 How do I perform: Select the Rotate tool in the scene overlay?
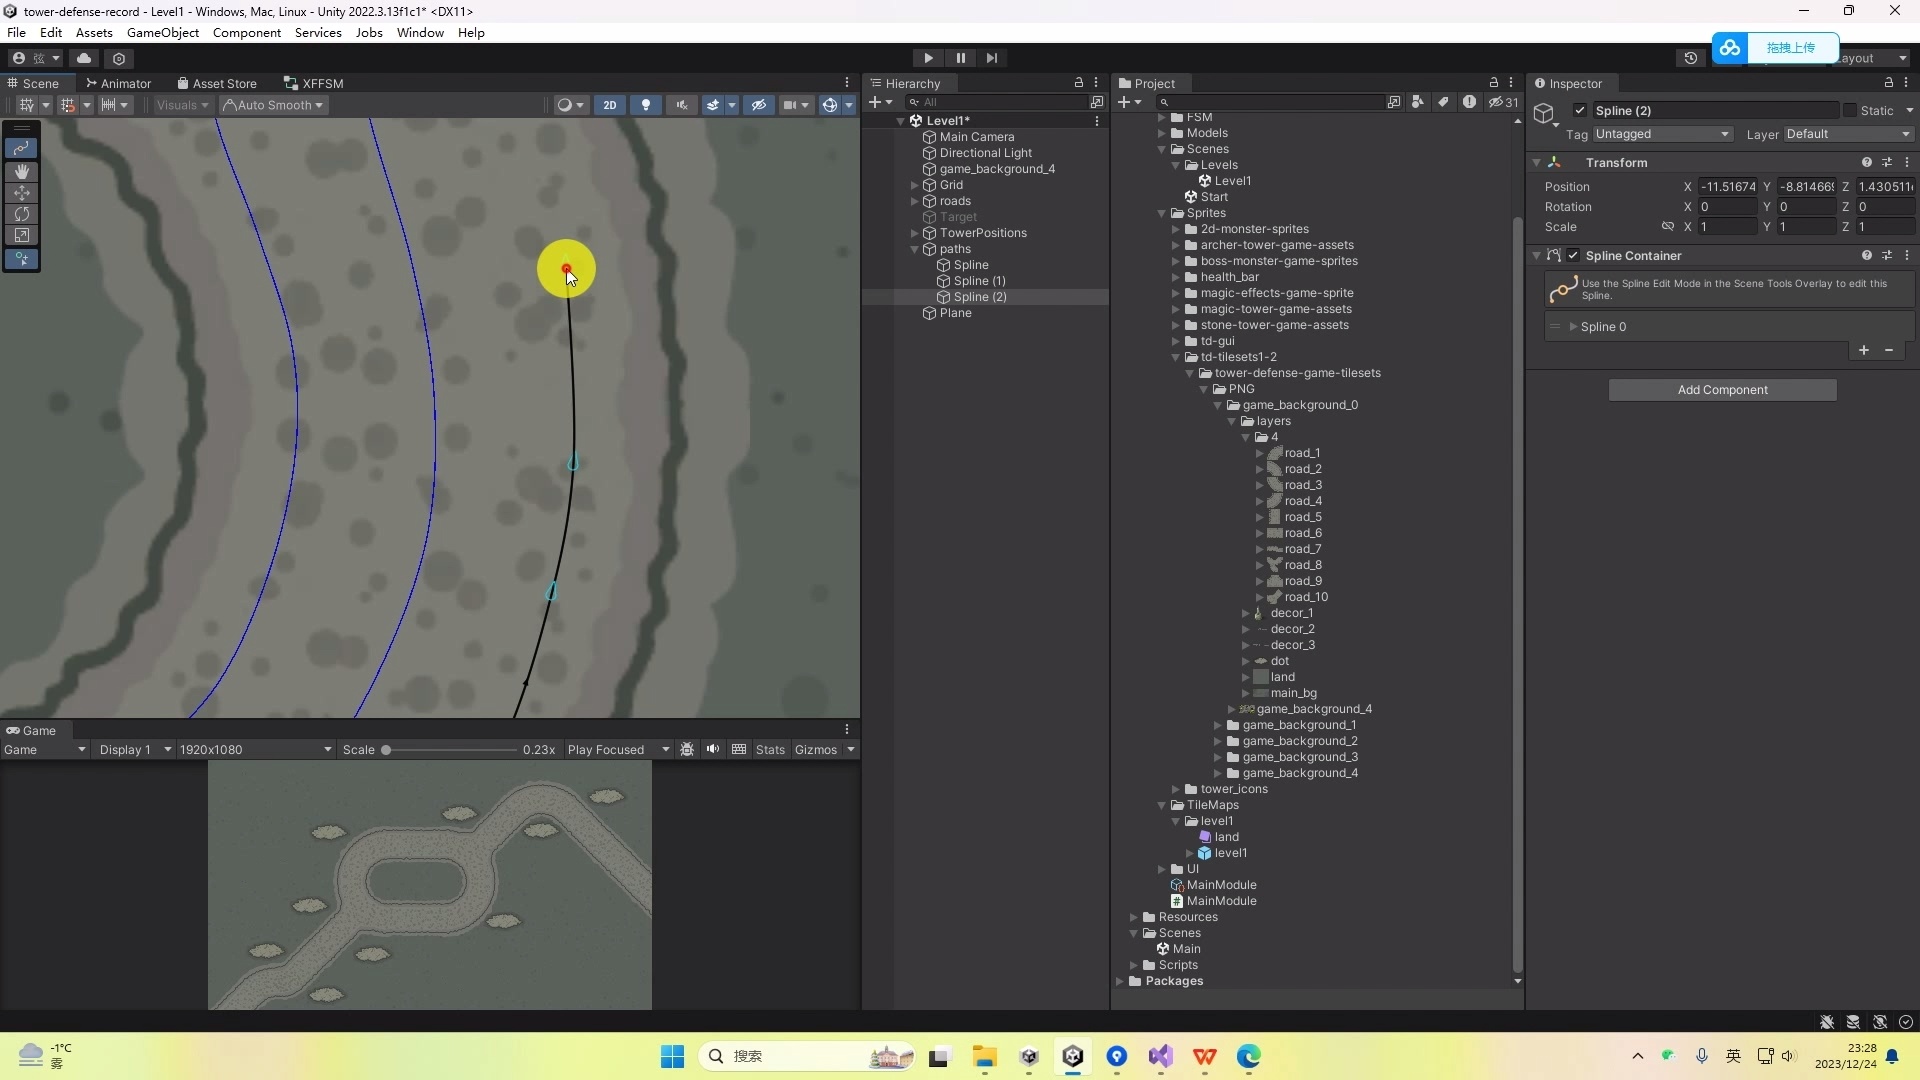(x=21, y=214)
